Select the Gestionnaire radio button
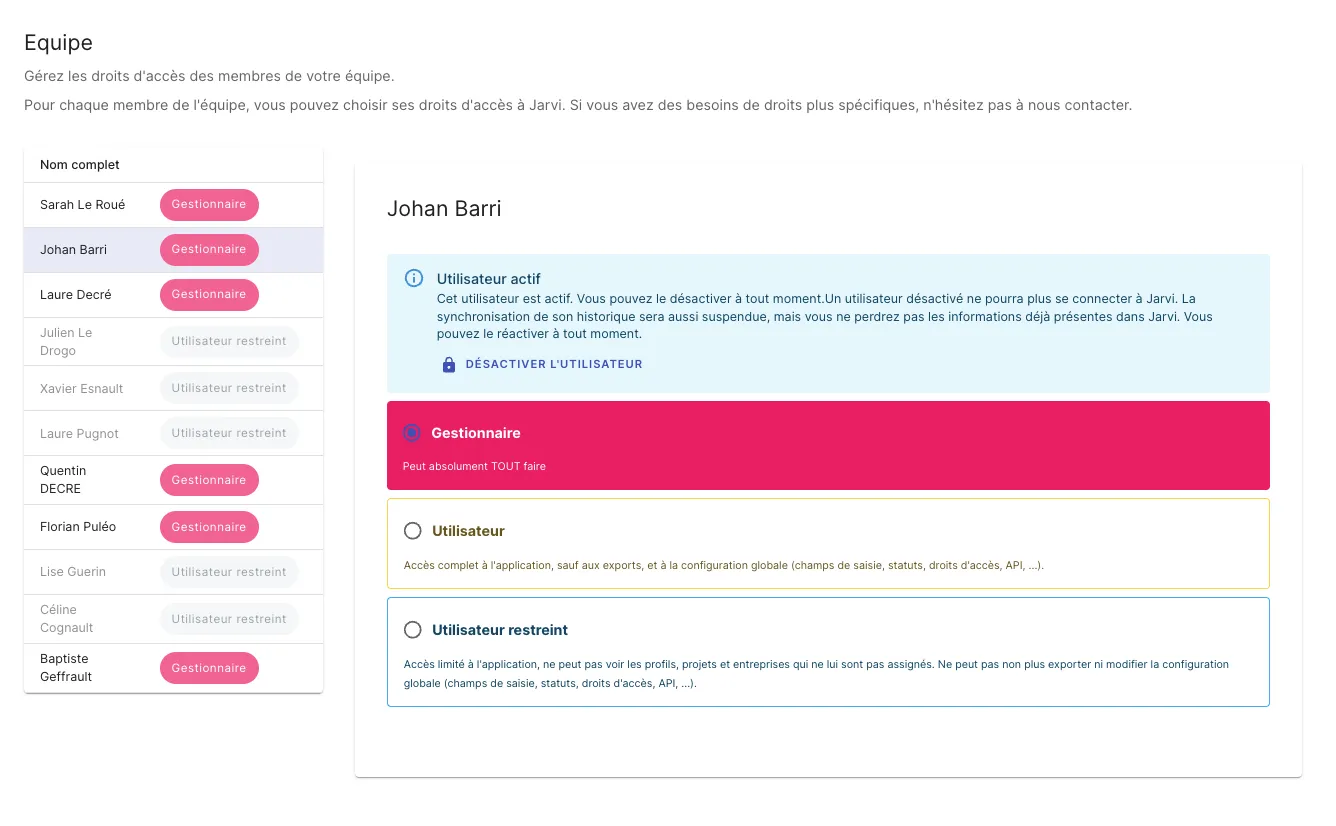This screenshot has height=826, width=1336. [411, 433]
